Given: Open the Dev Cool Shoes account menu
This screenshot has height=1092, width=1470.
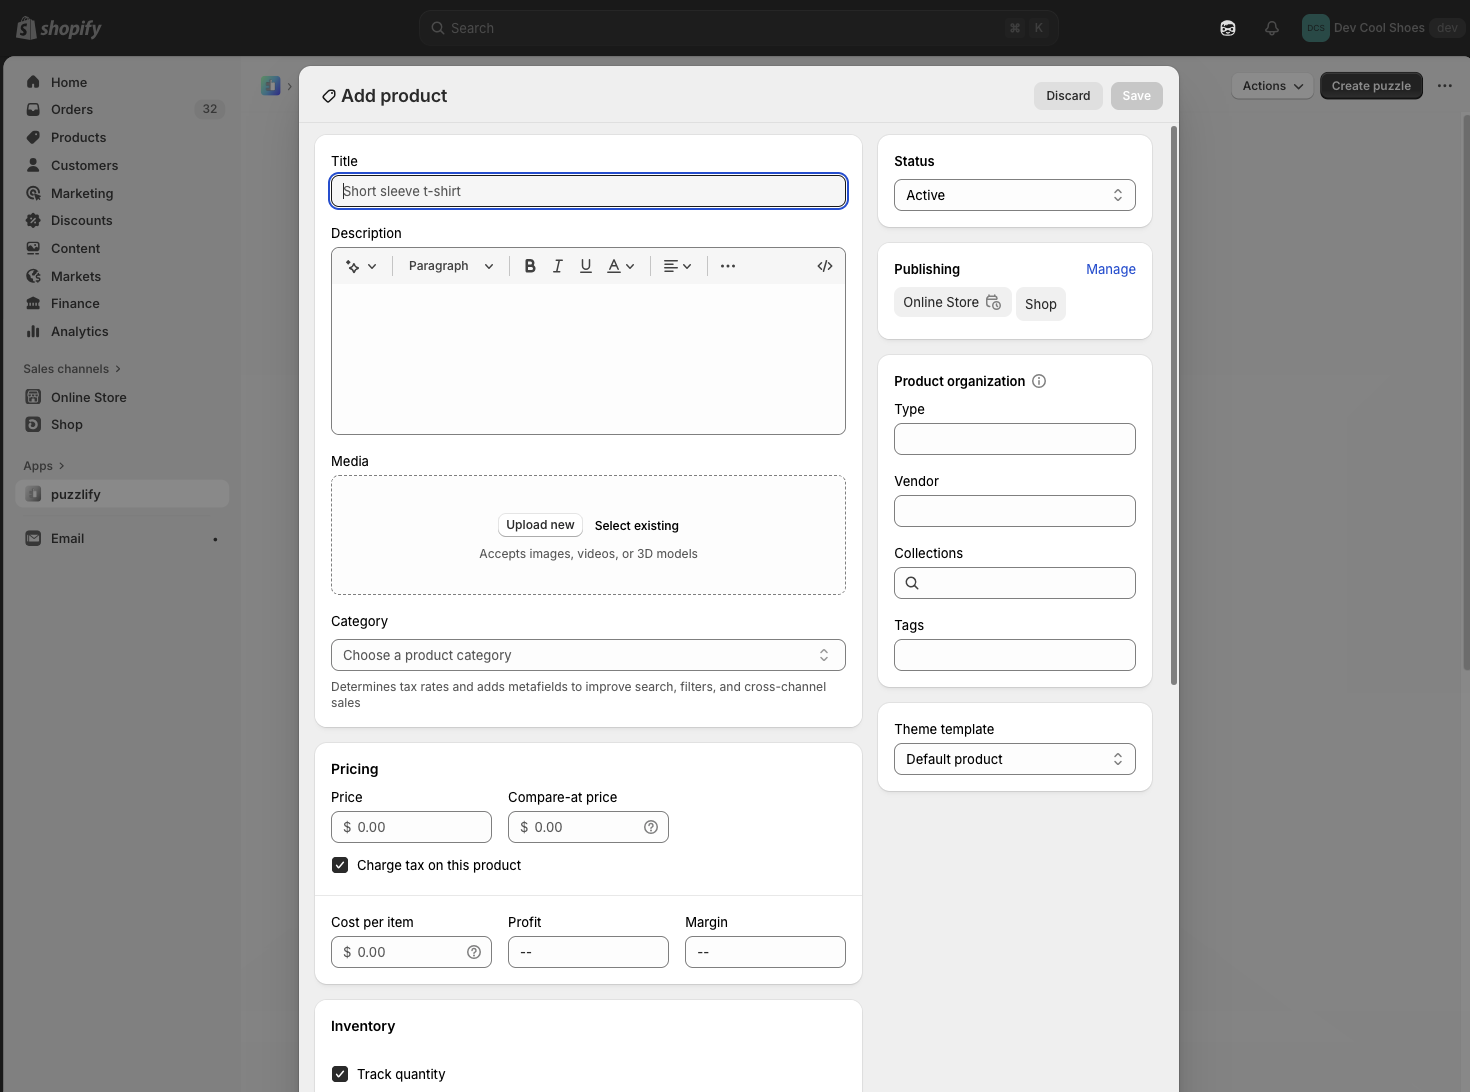Looking at the screenshot, I should point(1383,28).
